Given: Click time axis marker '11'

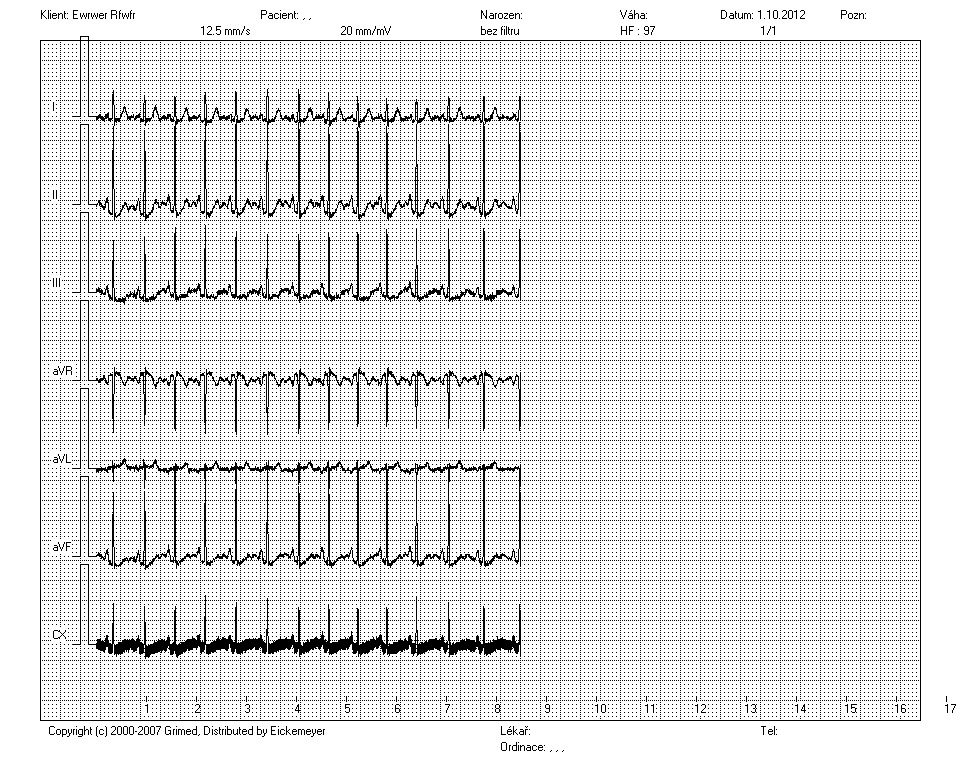Looking at the screenshot, I should [650, 709].
